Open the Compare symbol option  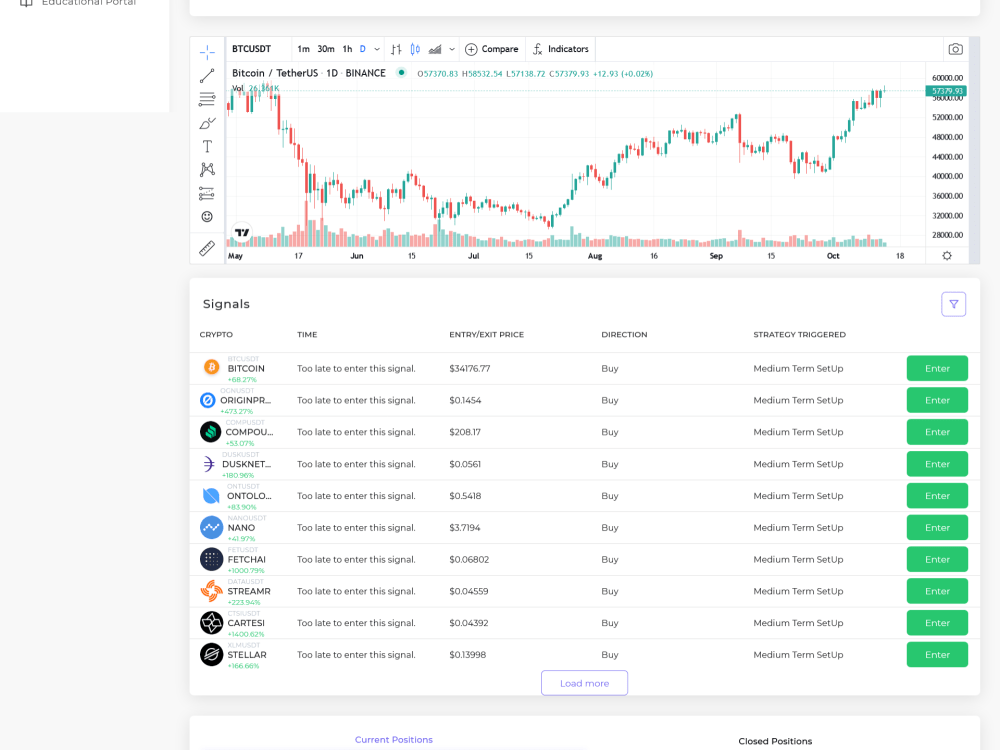click(492, 49)
